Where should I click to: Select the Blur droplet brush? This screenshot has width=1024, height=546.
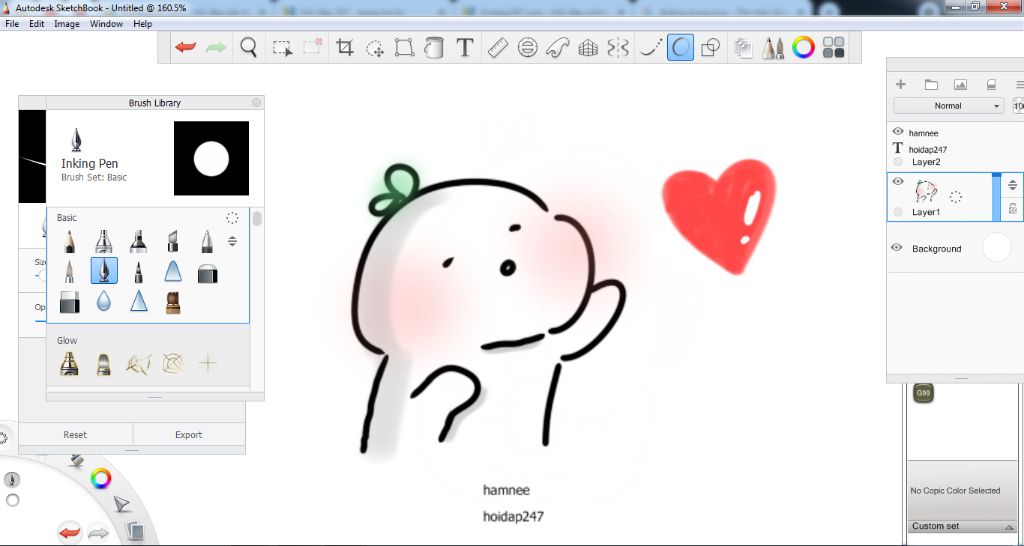pyautogui.click(x=104, y=302)
